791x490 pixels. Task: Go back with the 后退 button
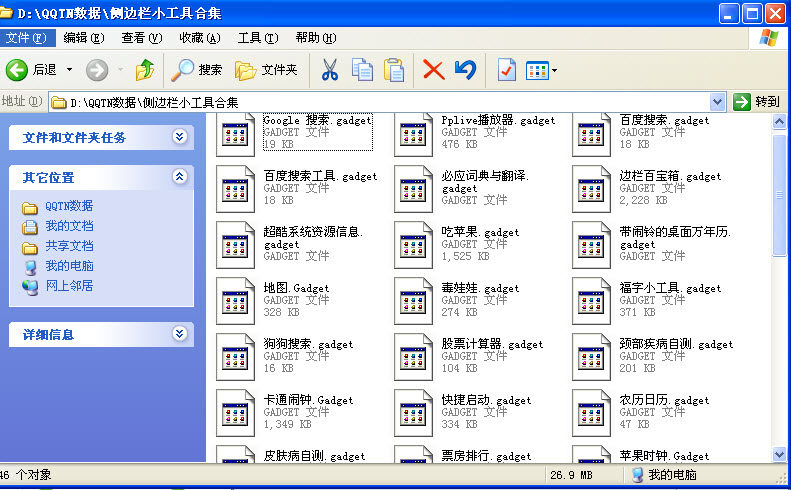point(31,70)
